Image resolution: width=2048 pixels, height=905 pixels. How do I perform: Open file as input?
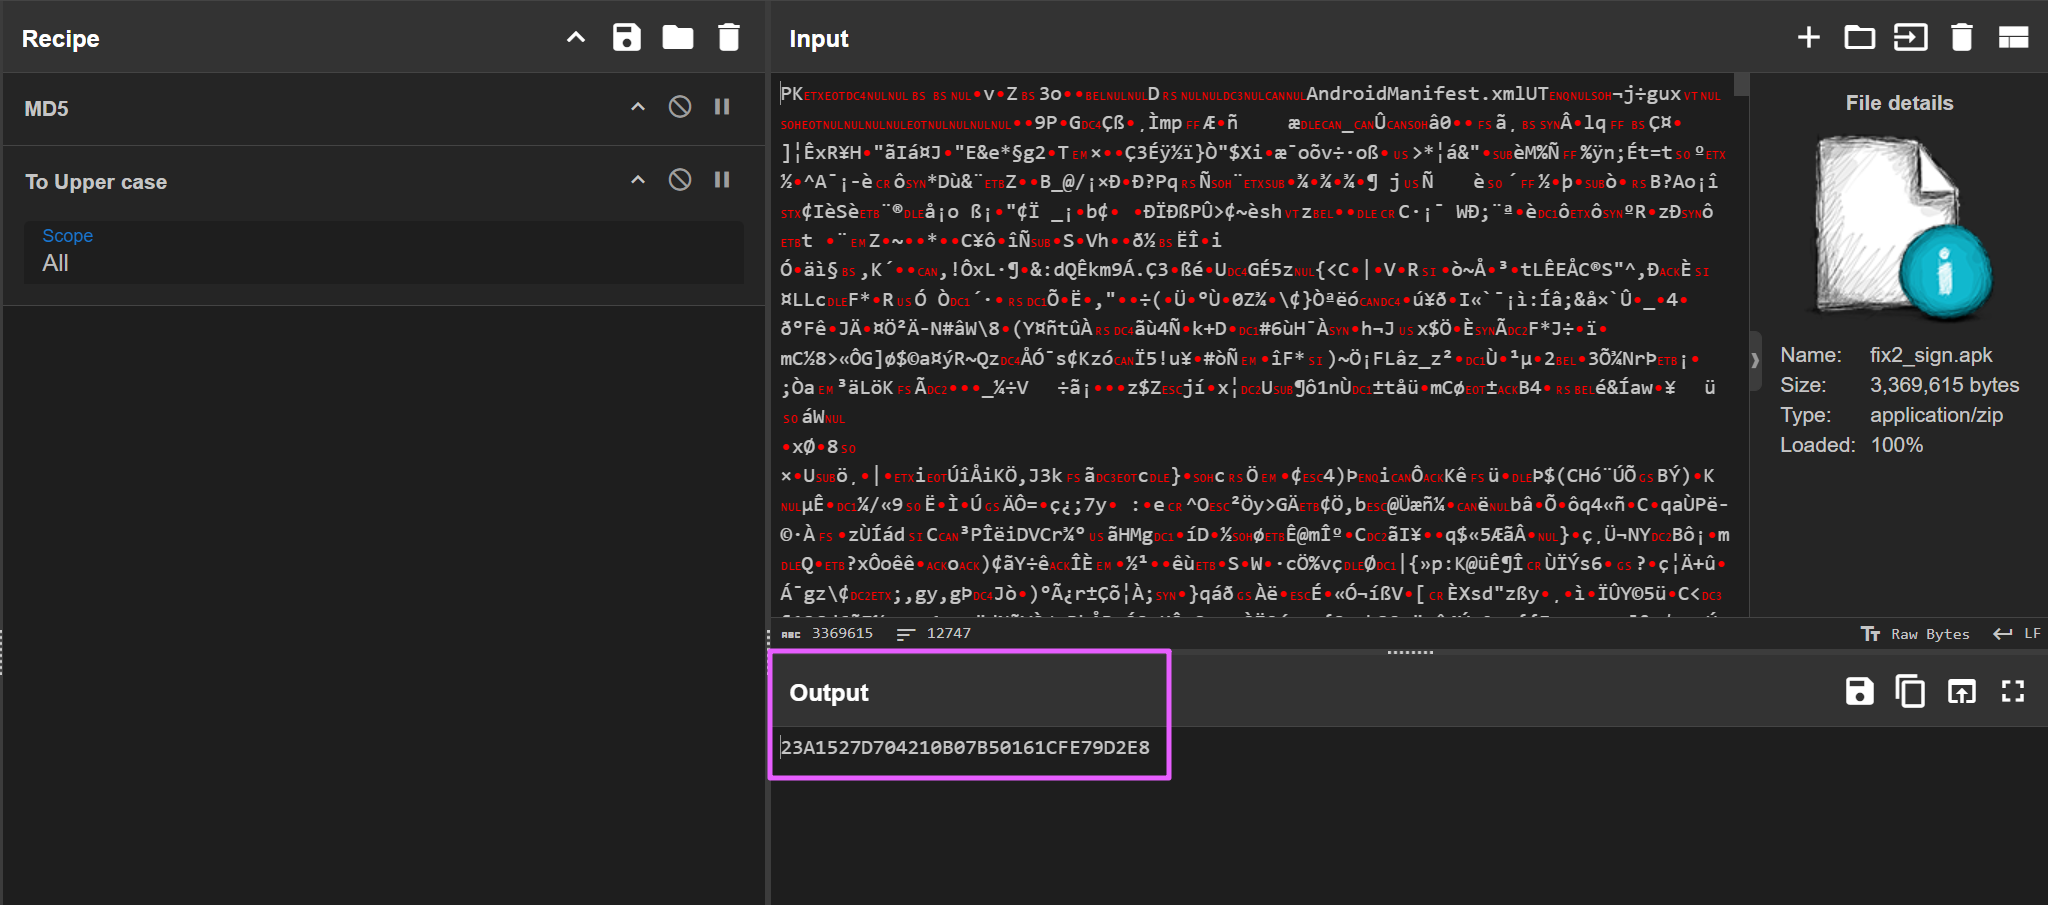pos(1911,38)
